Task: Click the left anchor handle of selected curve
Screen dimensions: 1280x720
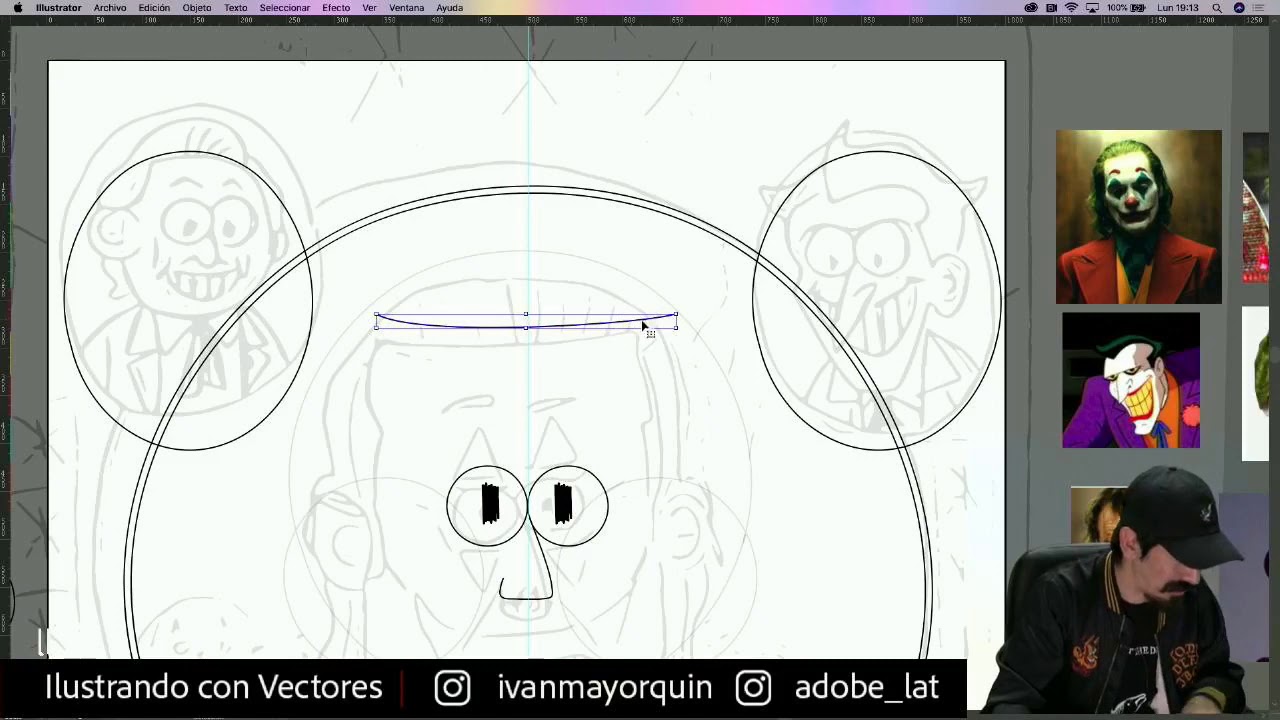Action: coord(376,315)
